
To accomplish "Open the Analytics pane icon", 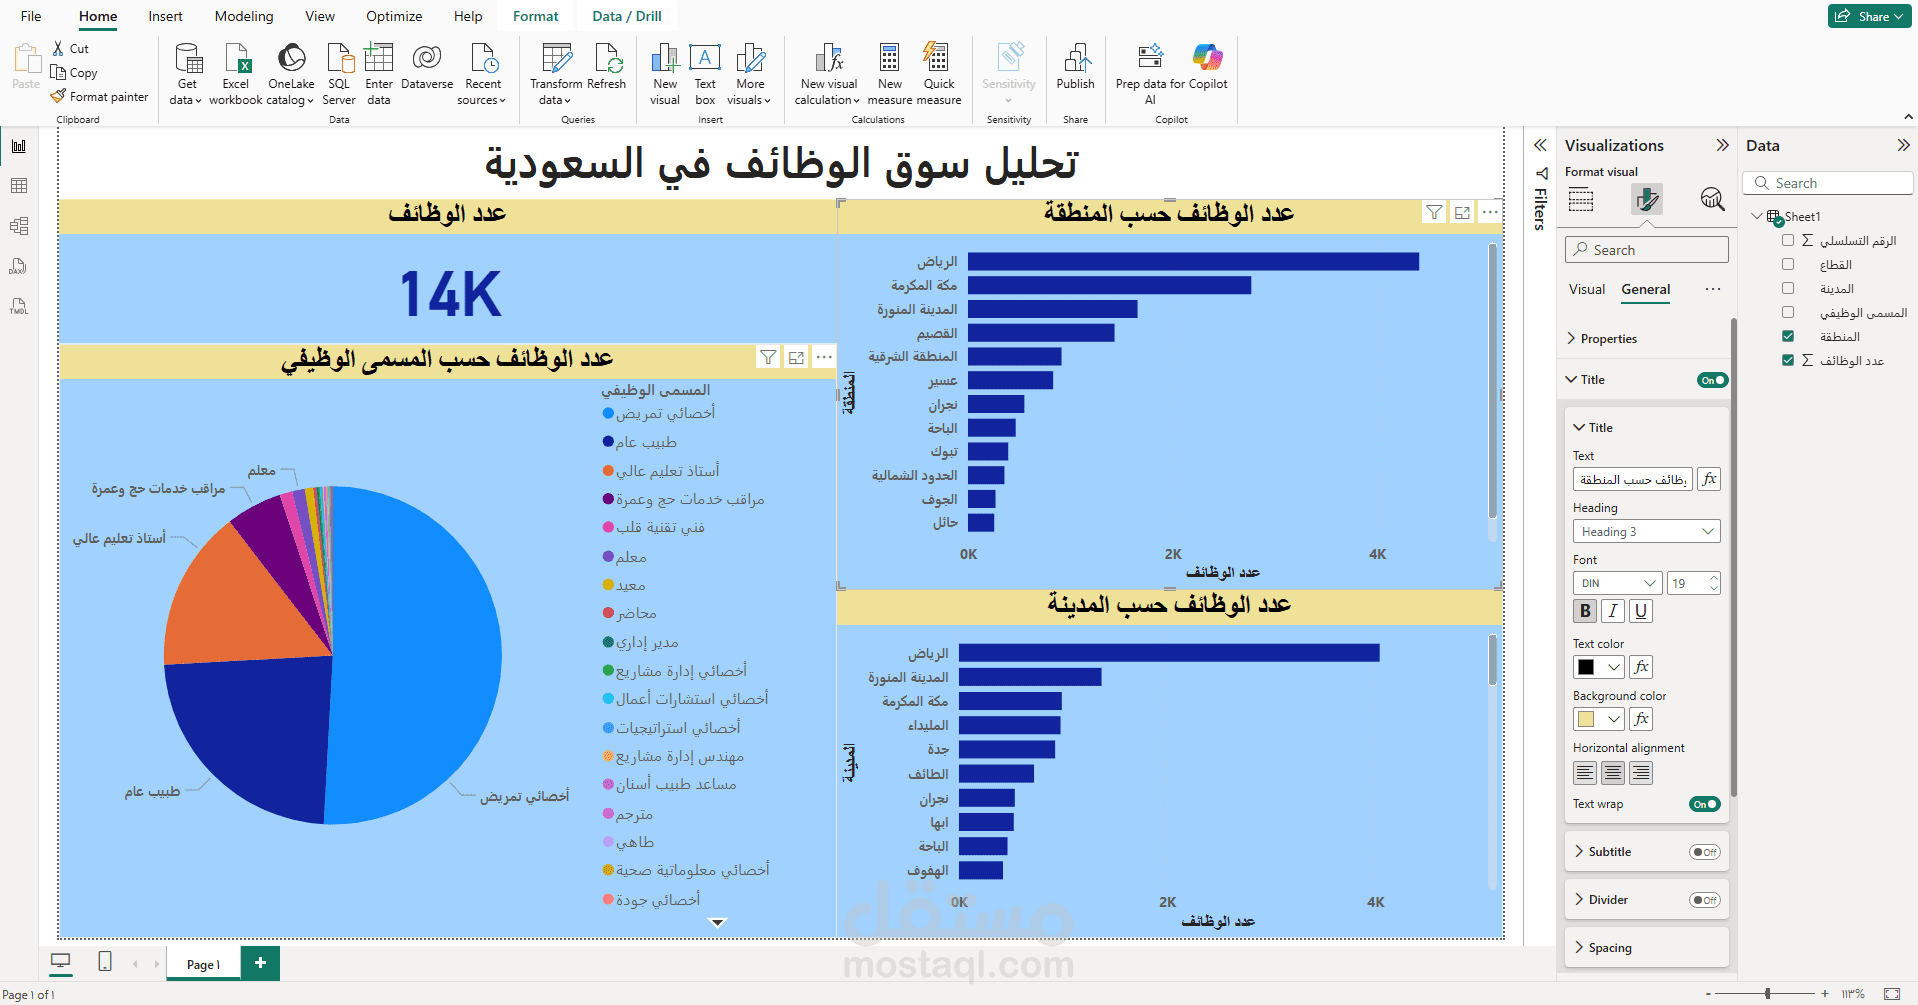I will click(1712, 199).
